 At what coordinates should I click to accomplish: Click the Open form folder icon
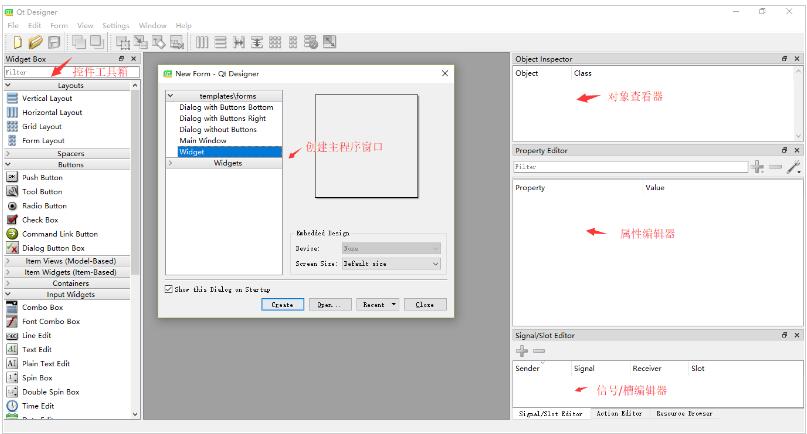35,42
